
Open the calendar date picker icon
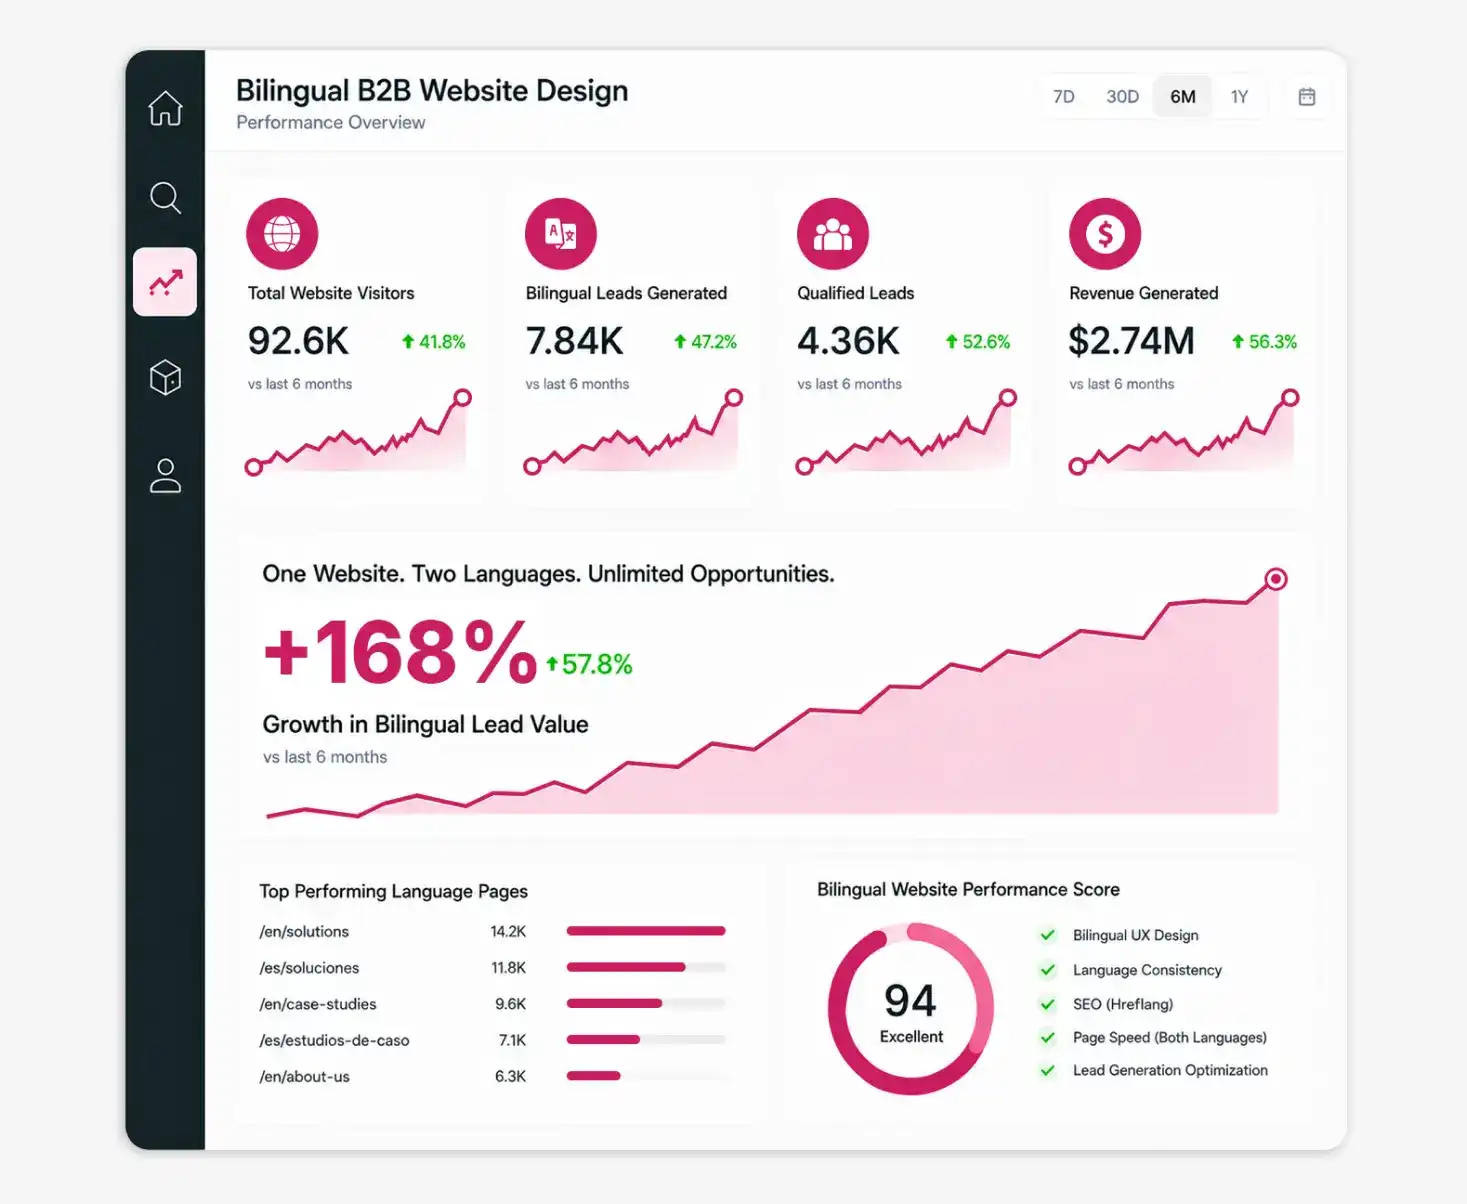[x=1307, y=97]
